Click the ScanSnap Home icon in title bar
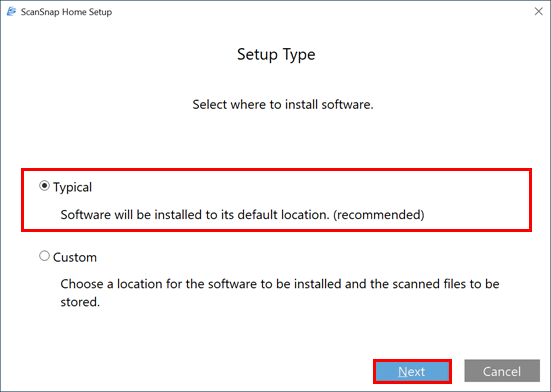Screen dimensions: 551x392 pyautogui.click(x=12, y=12)
